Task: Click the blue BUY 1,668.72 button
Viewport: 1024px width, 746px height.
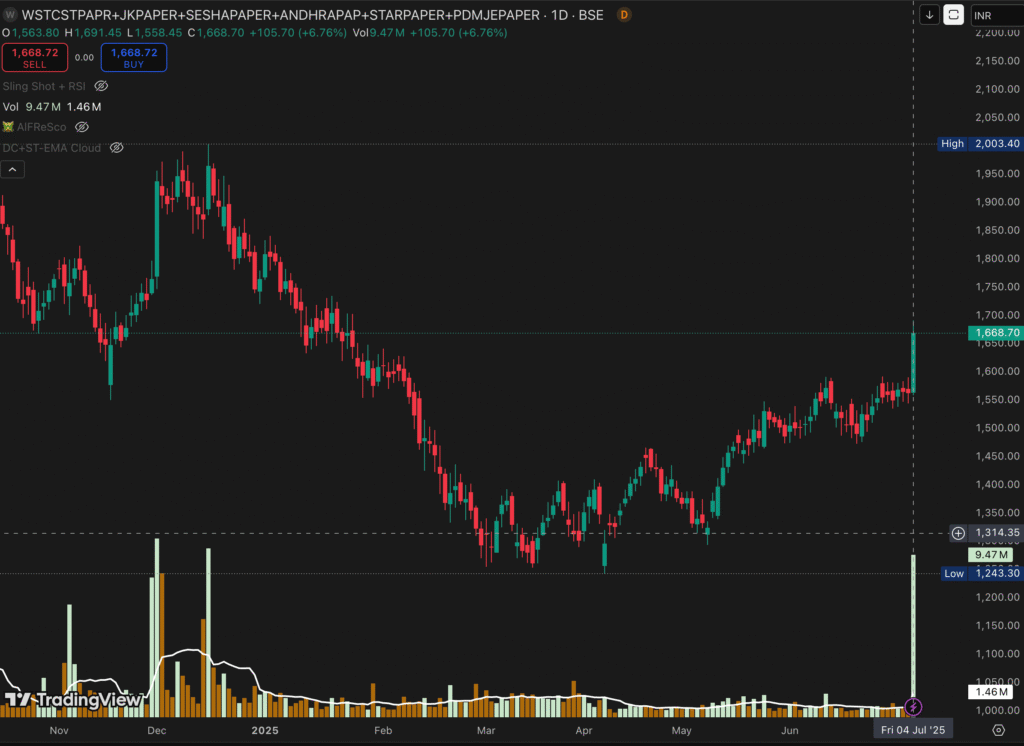Action: click(x=134, y=57)
